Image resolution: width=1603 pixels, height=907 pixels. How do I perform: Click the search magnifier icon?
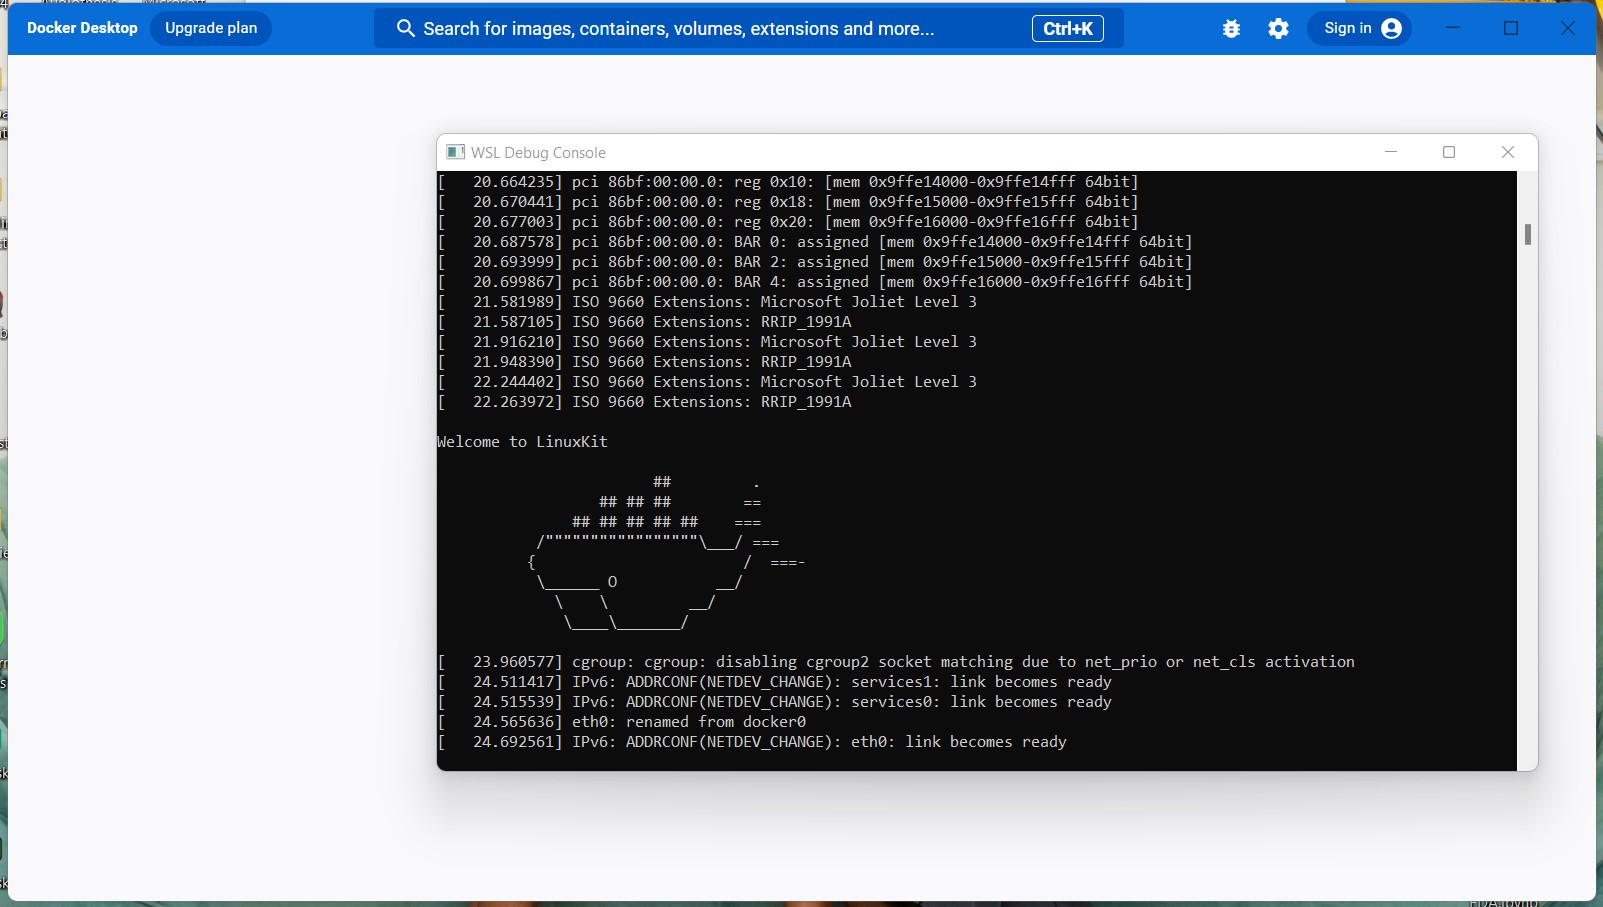click(x=405, y=28)
